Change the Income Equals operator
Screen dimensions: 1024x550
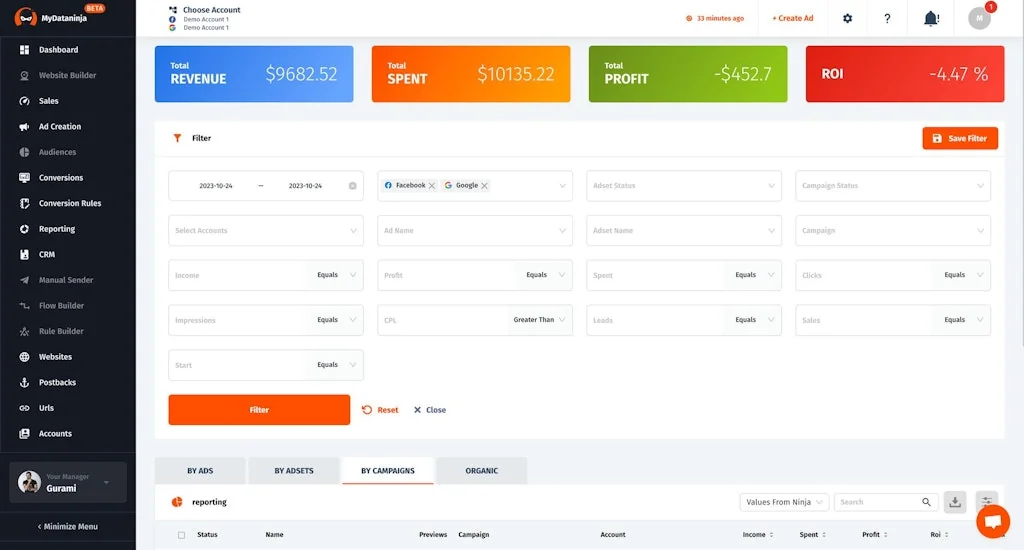click(x=336, y=275)
